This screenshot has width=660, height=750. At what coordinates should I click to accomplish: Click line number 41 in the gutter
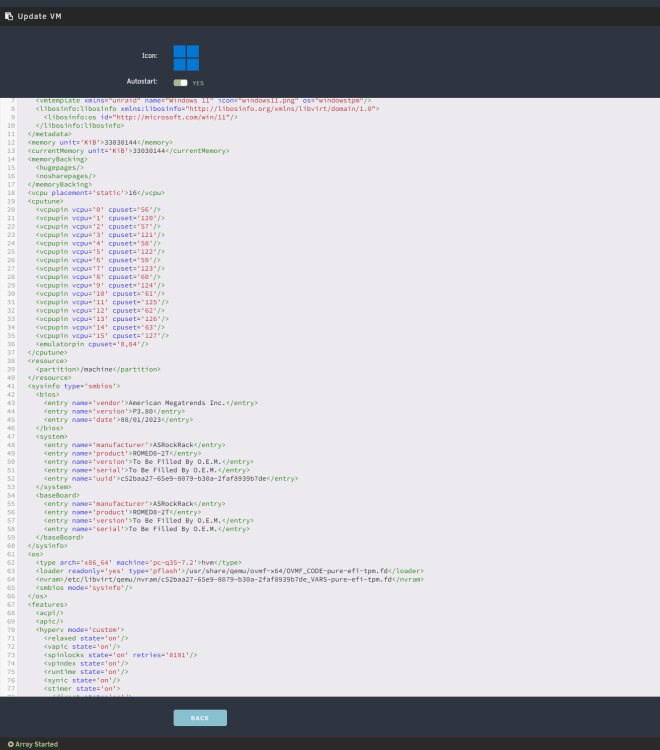click(x=11, y=386)
